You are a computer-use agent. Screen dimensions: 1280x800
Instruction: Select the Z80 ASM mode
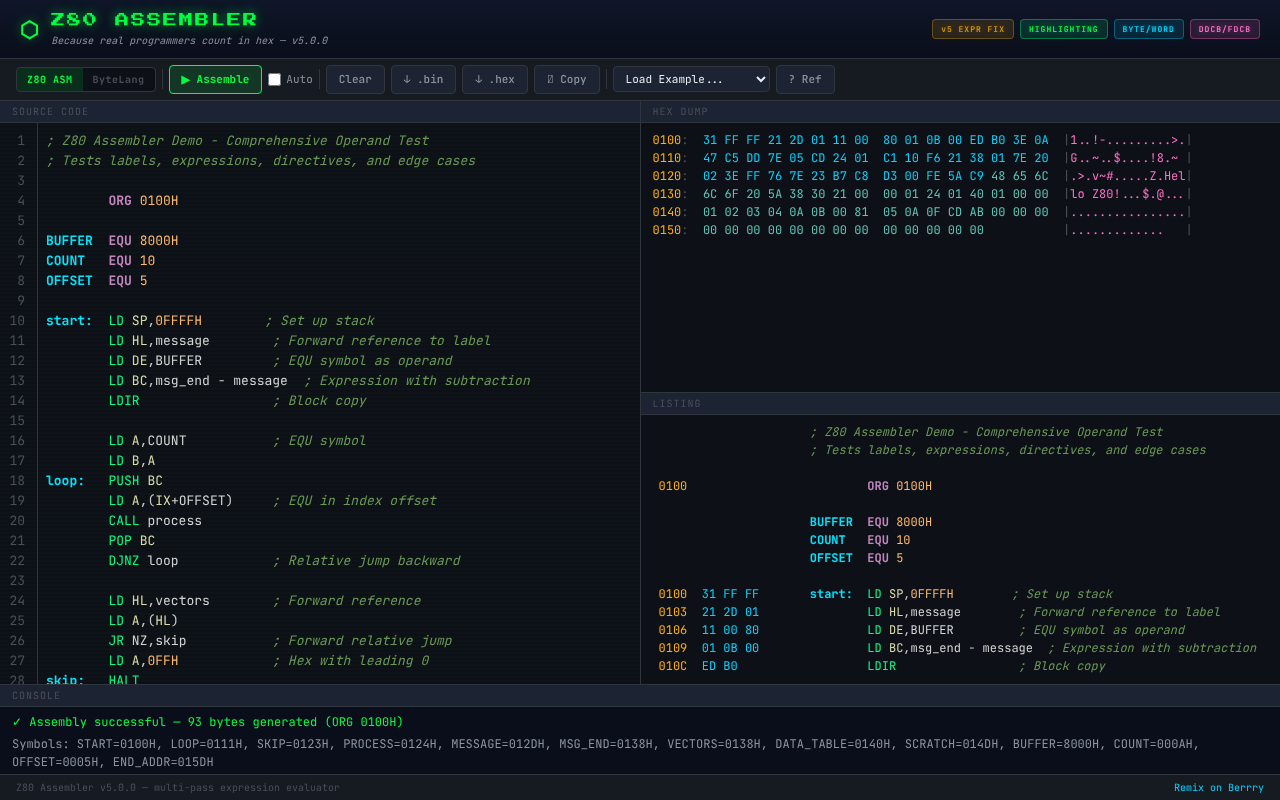49,80
